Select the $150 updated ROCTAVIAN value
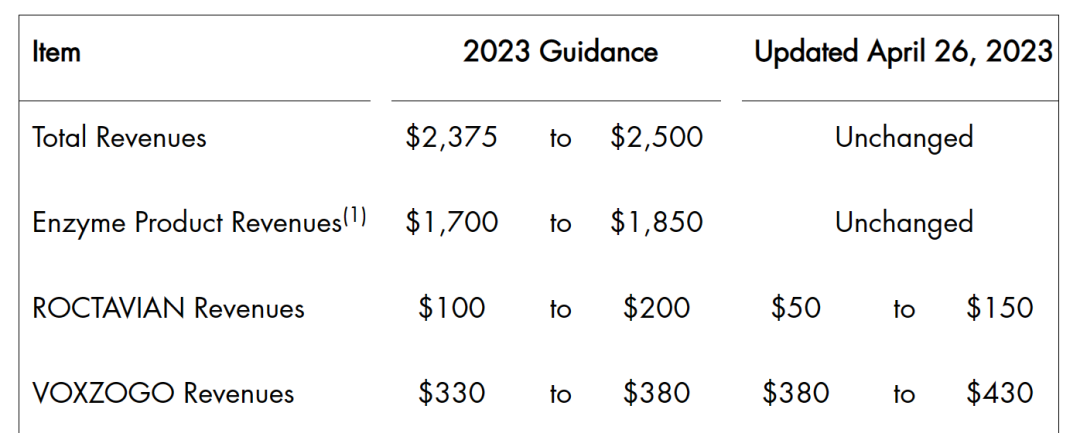The image size is (1080, 433). [x=999, y=308]
